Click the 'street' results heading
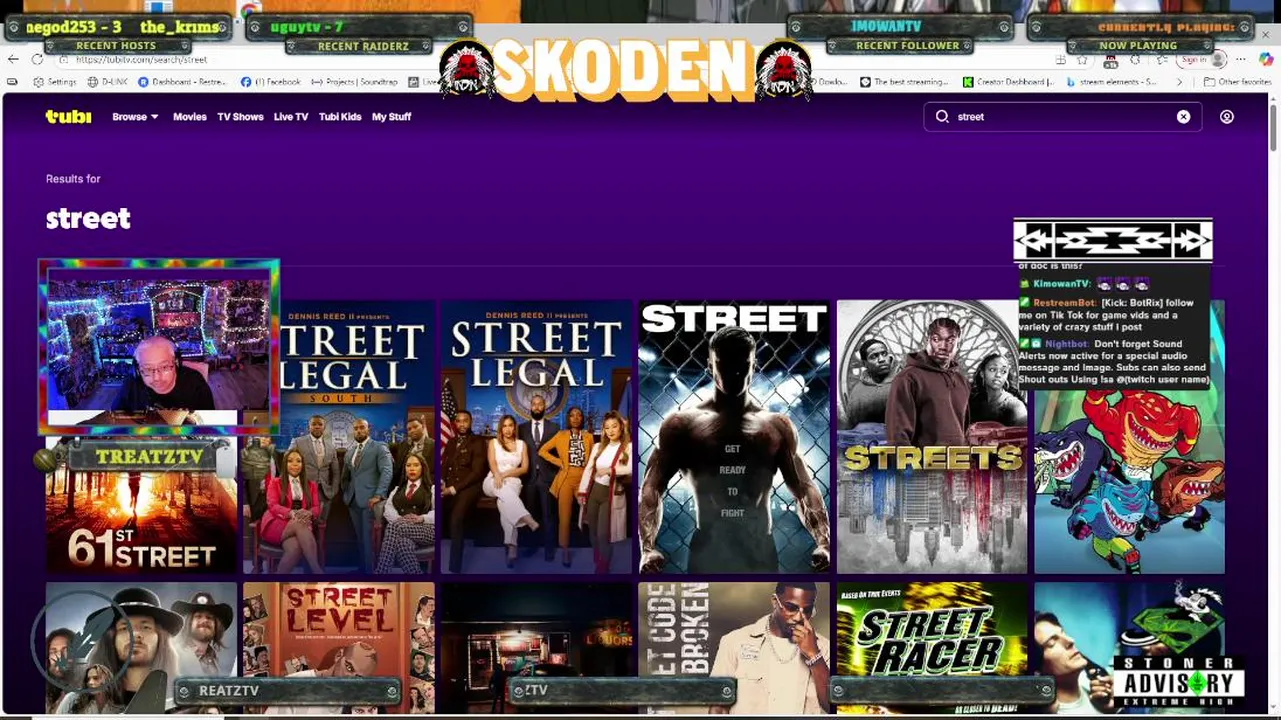 tap(88, 219)
